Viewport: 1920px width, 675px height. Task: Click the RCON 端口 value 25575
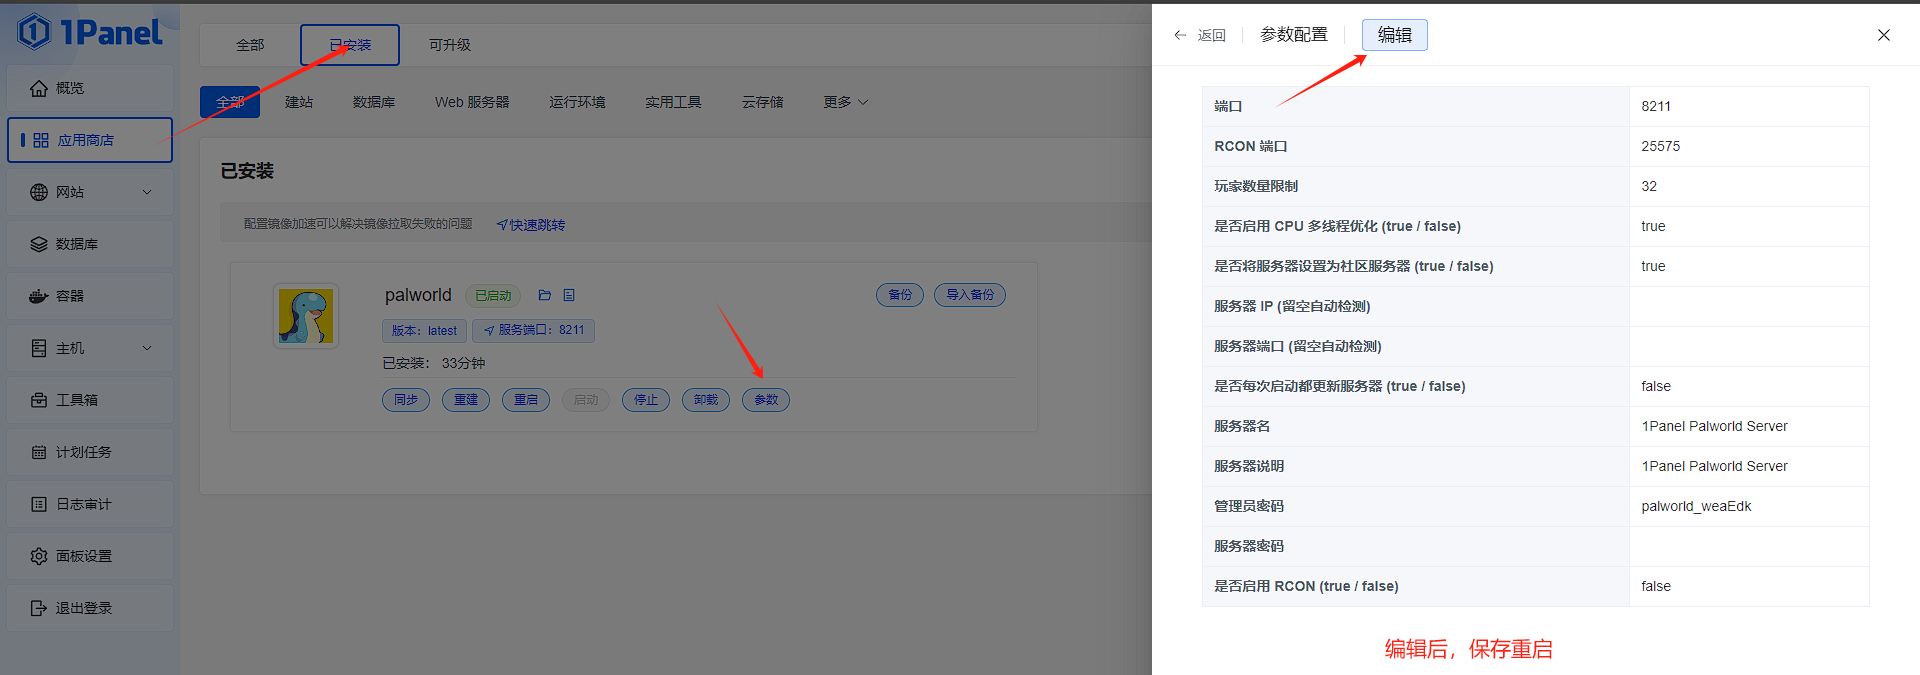pos(1661,146)
